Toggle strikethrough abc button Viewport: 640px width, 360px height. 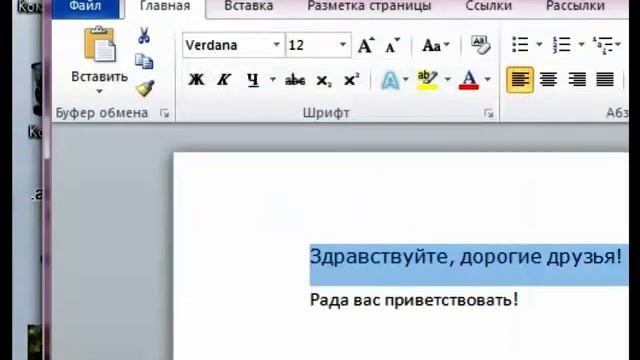point(295,80)
